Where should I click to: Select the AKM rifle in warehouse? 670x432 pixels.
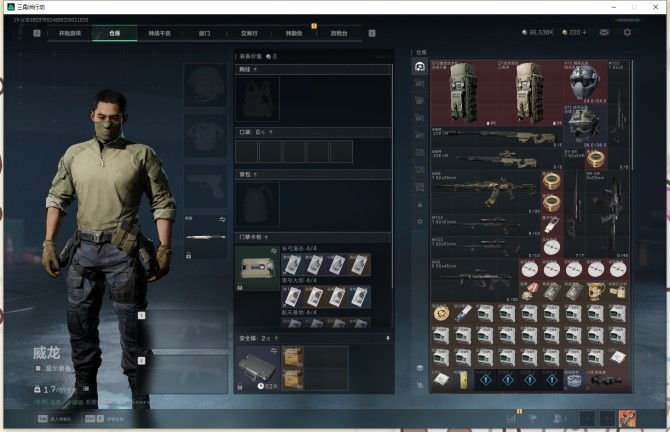tap(486, 192)
